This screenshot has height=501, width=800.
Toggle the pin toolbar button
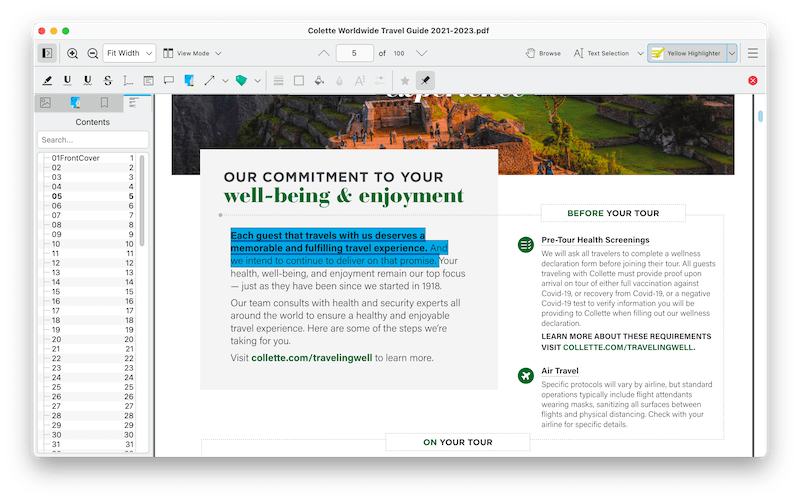pyautogui.click(x=425, y=80)
